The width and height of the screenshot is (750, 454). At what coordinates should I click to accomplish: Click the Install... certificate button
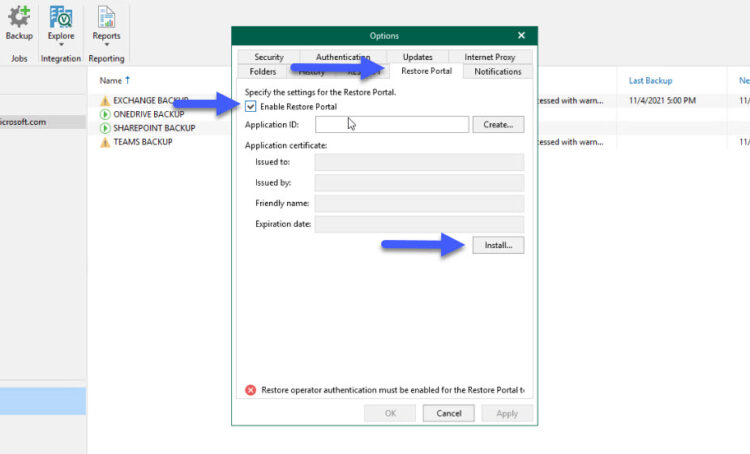click(x=498, y=245)
